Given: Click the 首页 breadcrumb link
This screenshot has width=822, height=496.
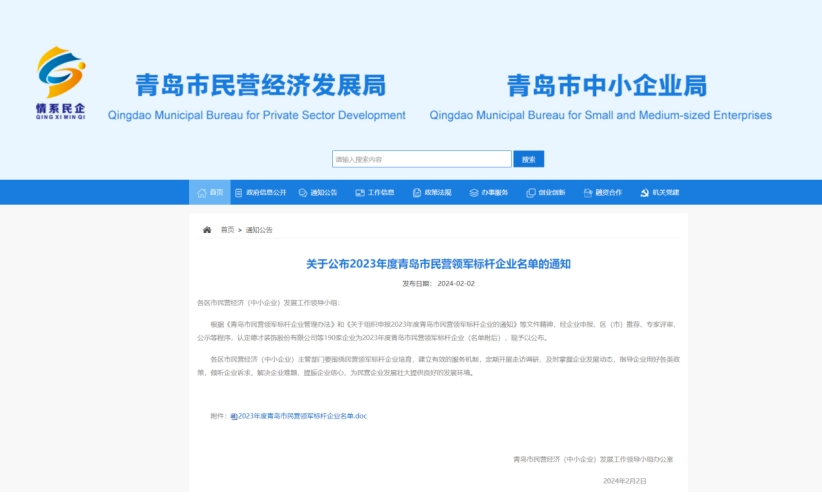Looking at the screenshot, I should click(x=228, y=230).
